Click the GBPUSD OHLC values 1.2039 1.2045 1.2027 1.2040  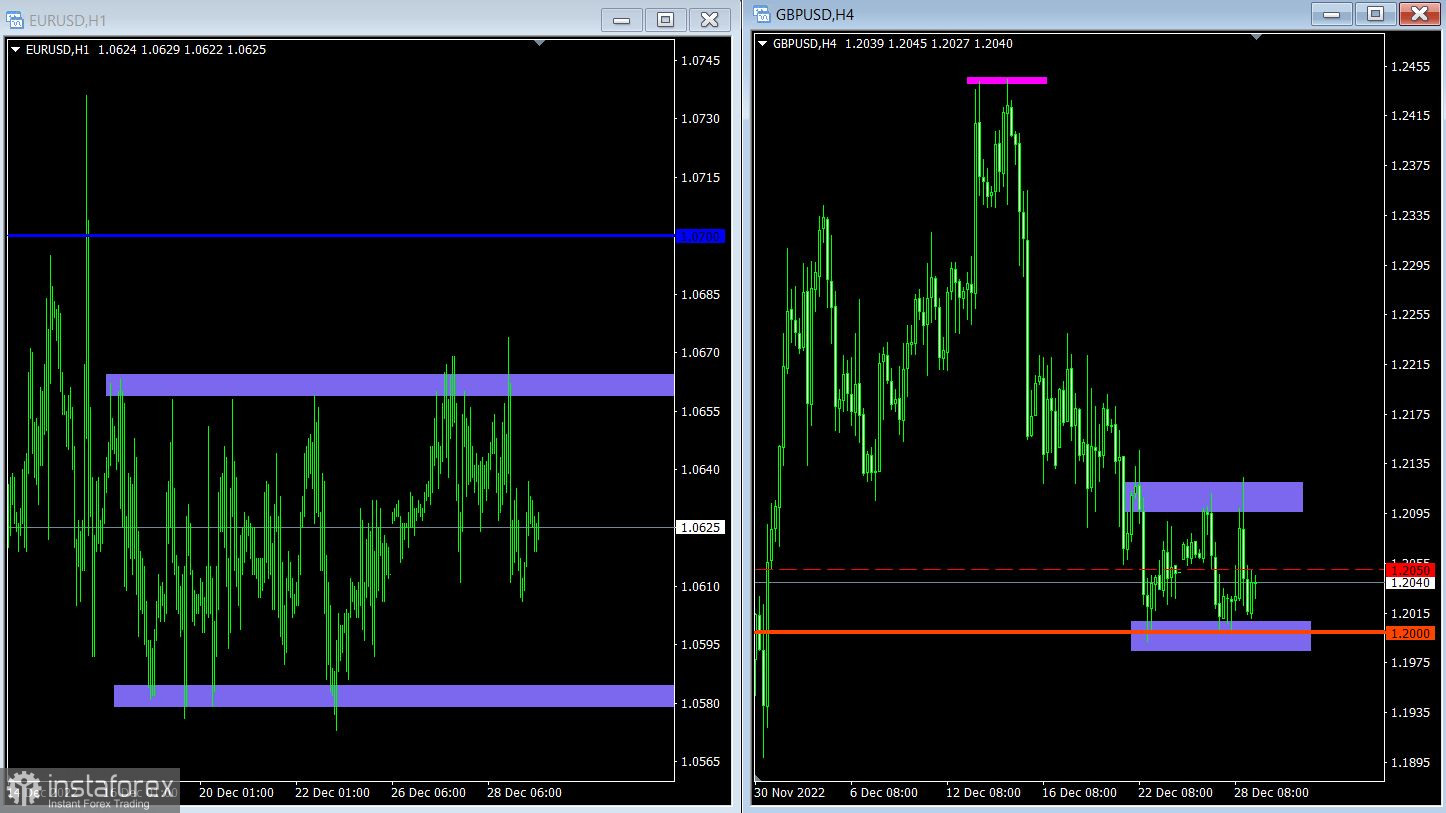coord(929,43)
